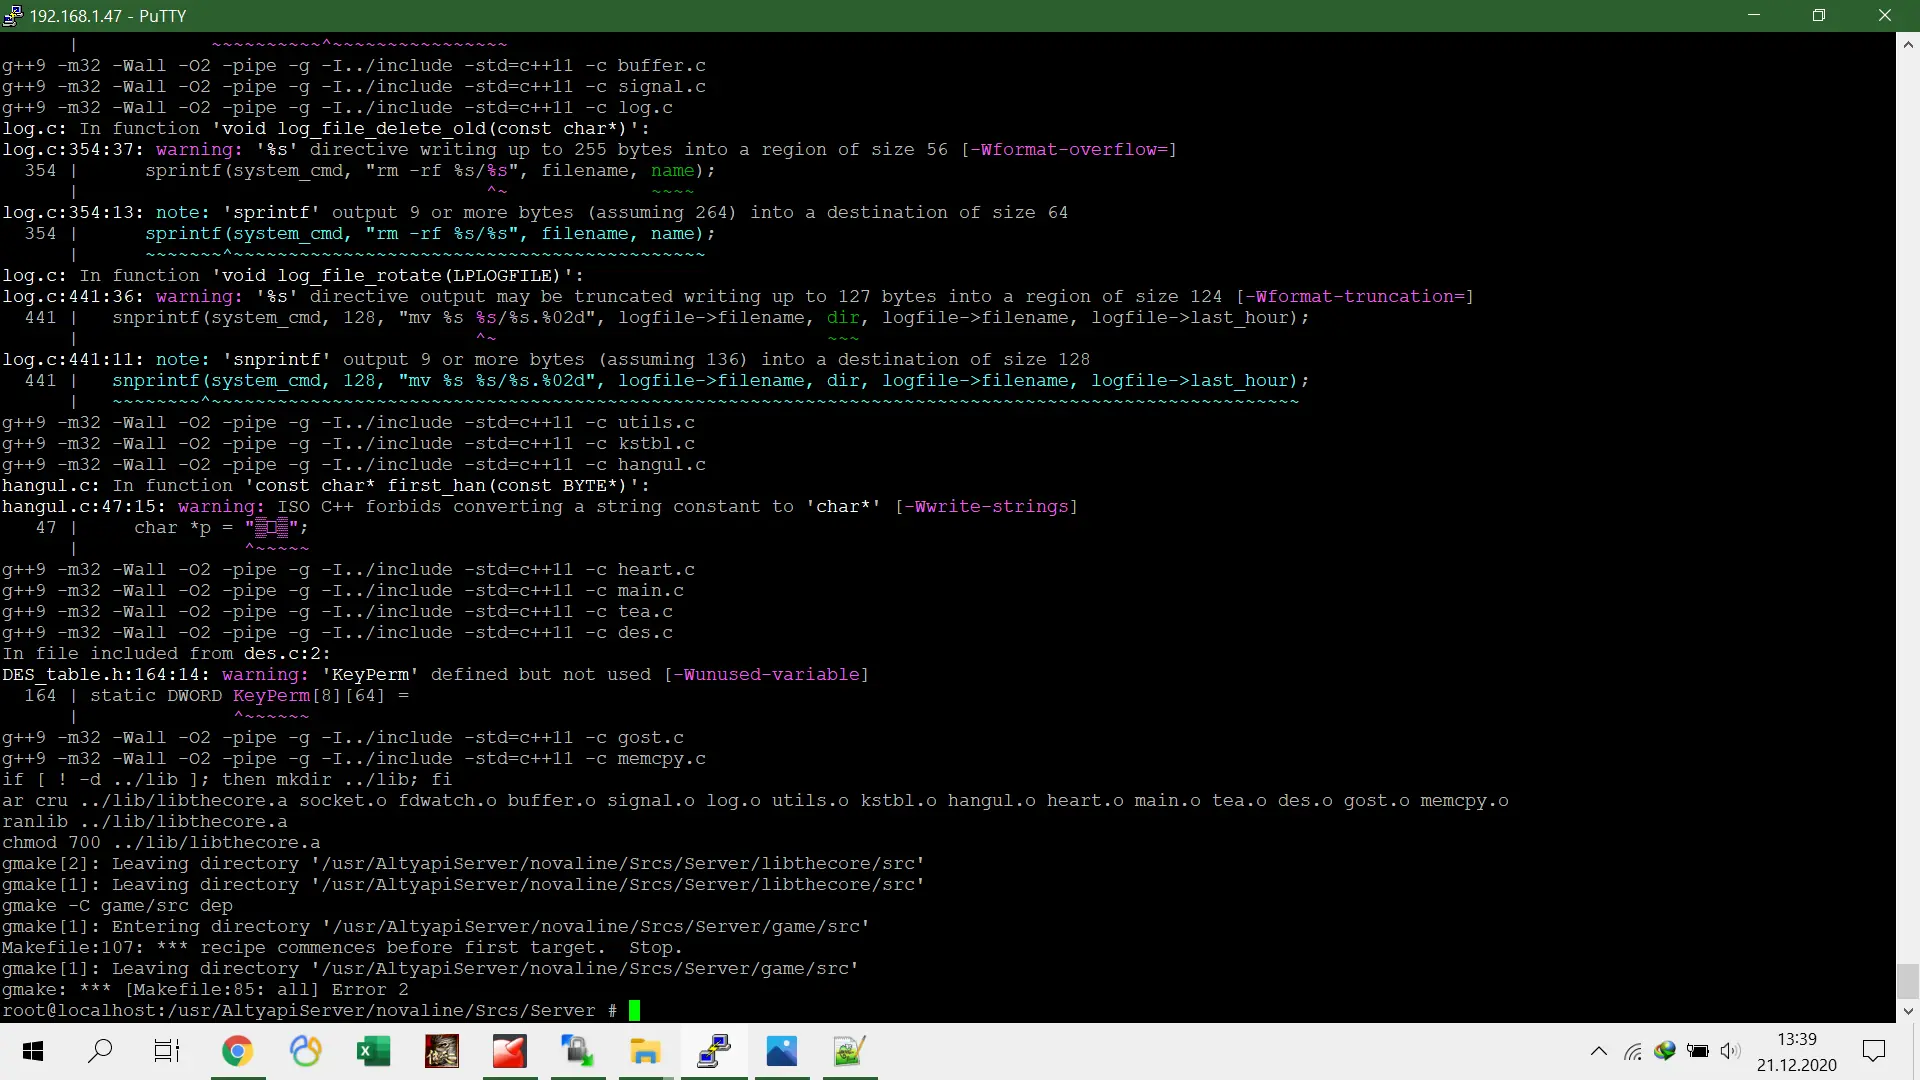Click the Windows Start button
This screenshot has width=1920, height=1080.
tap(32, 1051)
